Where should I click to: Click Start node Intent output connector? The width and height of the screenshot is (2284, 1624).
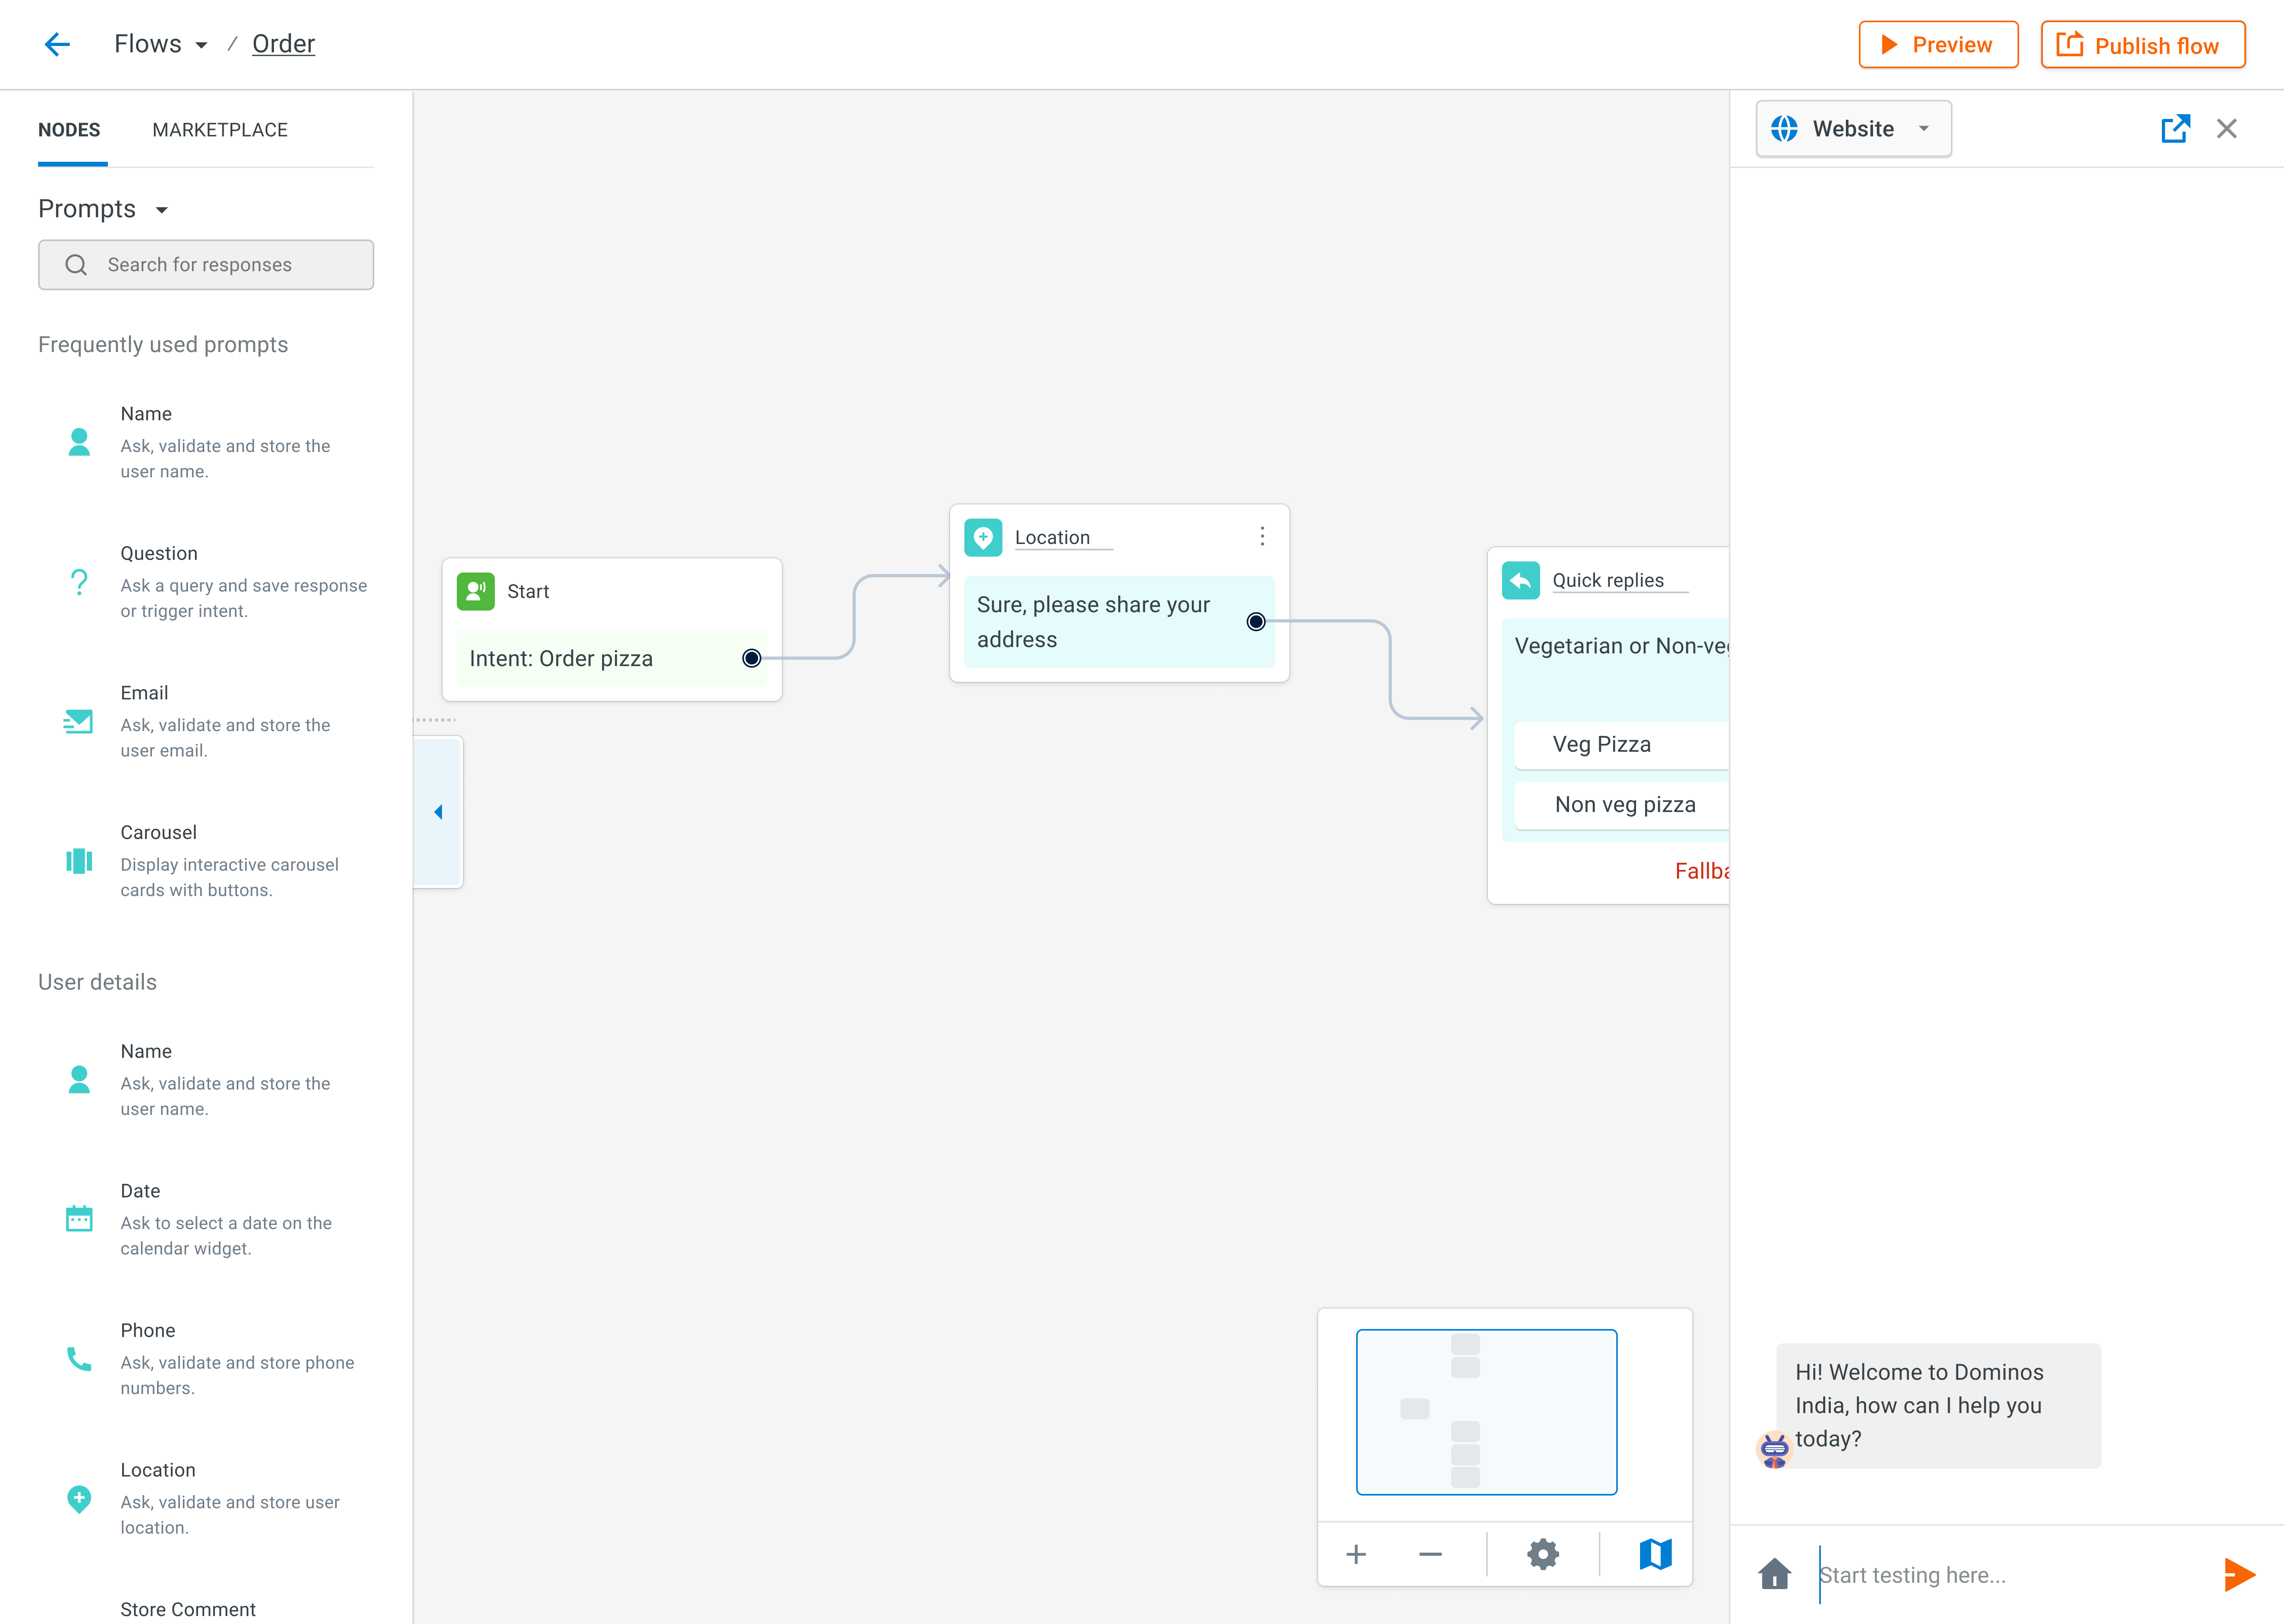[752, 658]
